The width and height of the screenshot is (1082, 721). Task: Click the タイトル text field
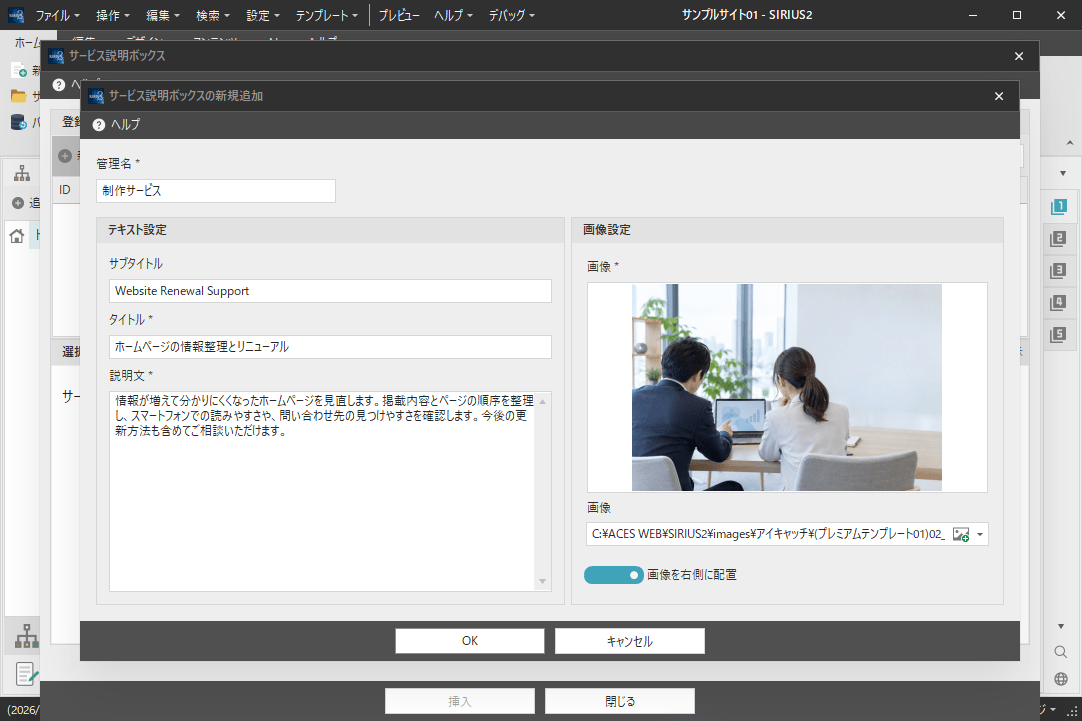point(330,347)
